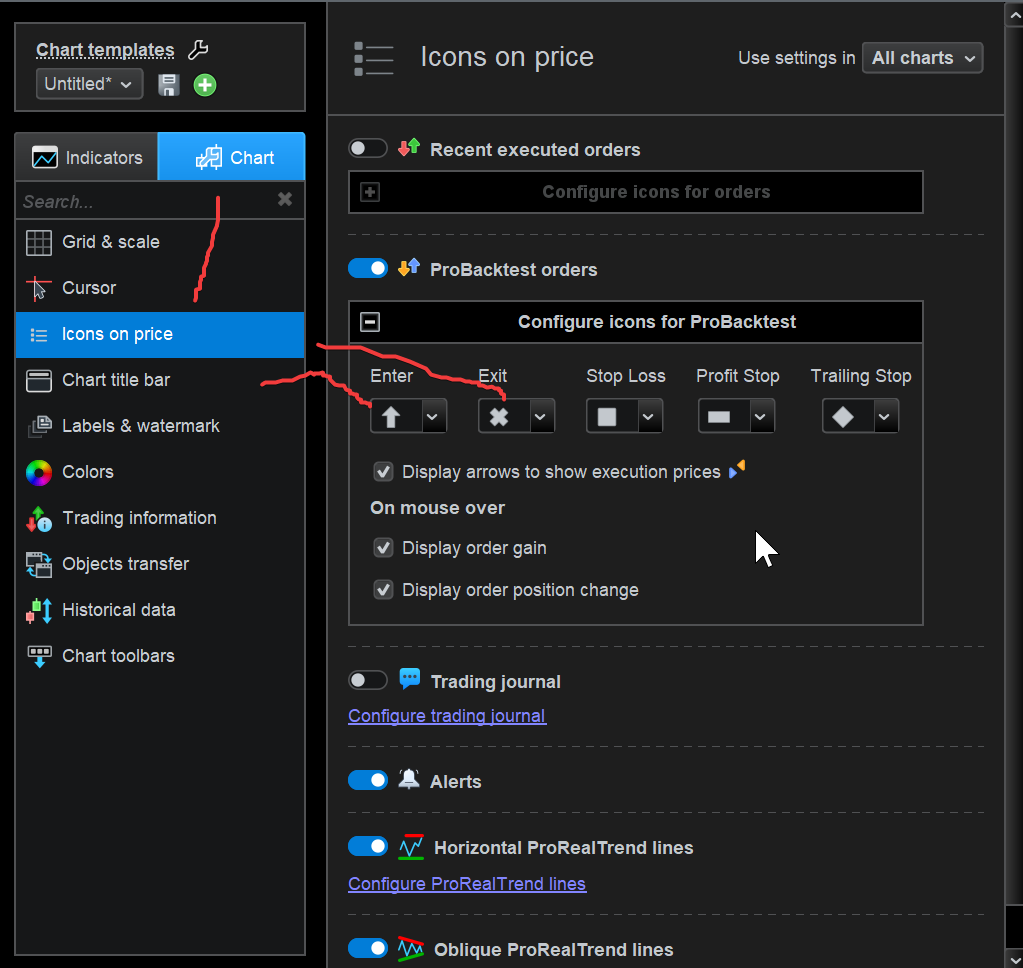The width and height of the screenshot is (1023, 968).
Task: Save the chart template with floppy disk icon
Action: click(168, 85)
